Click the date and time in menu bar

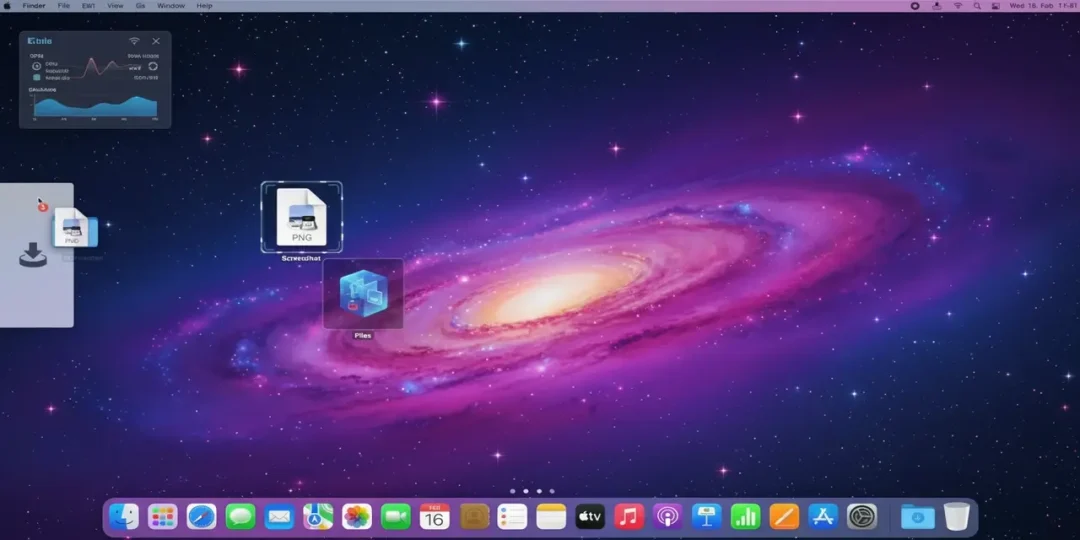[x=1043, y=6]
